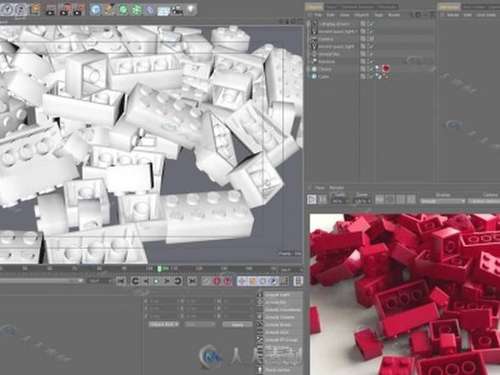Open the Size dropdown in coordinates panel
The height and width of the screenshot is (375, 500).
tap(200, 324)
